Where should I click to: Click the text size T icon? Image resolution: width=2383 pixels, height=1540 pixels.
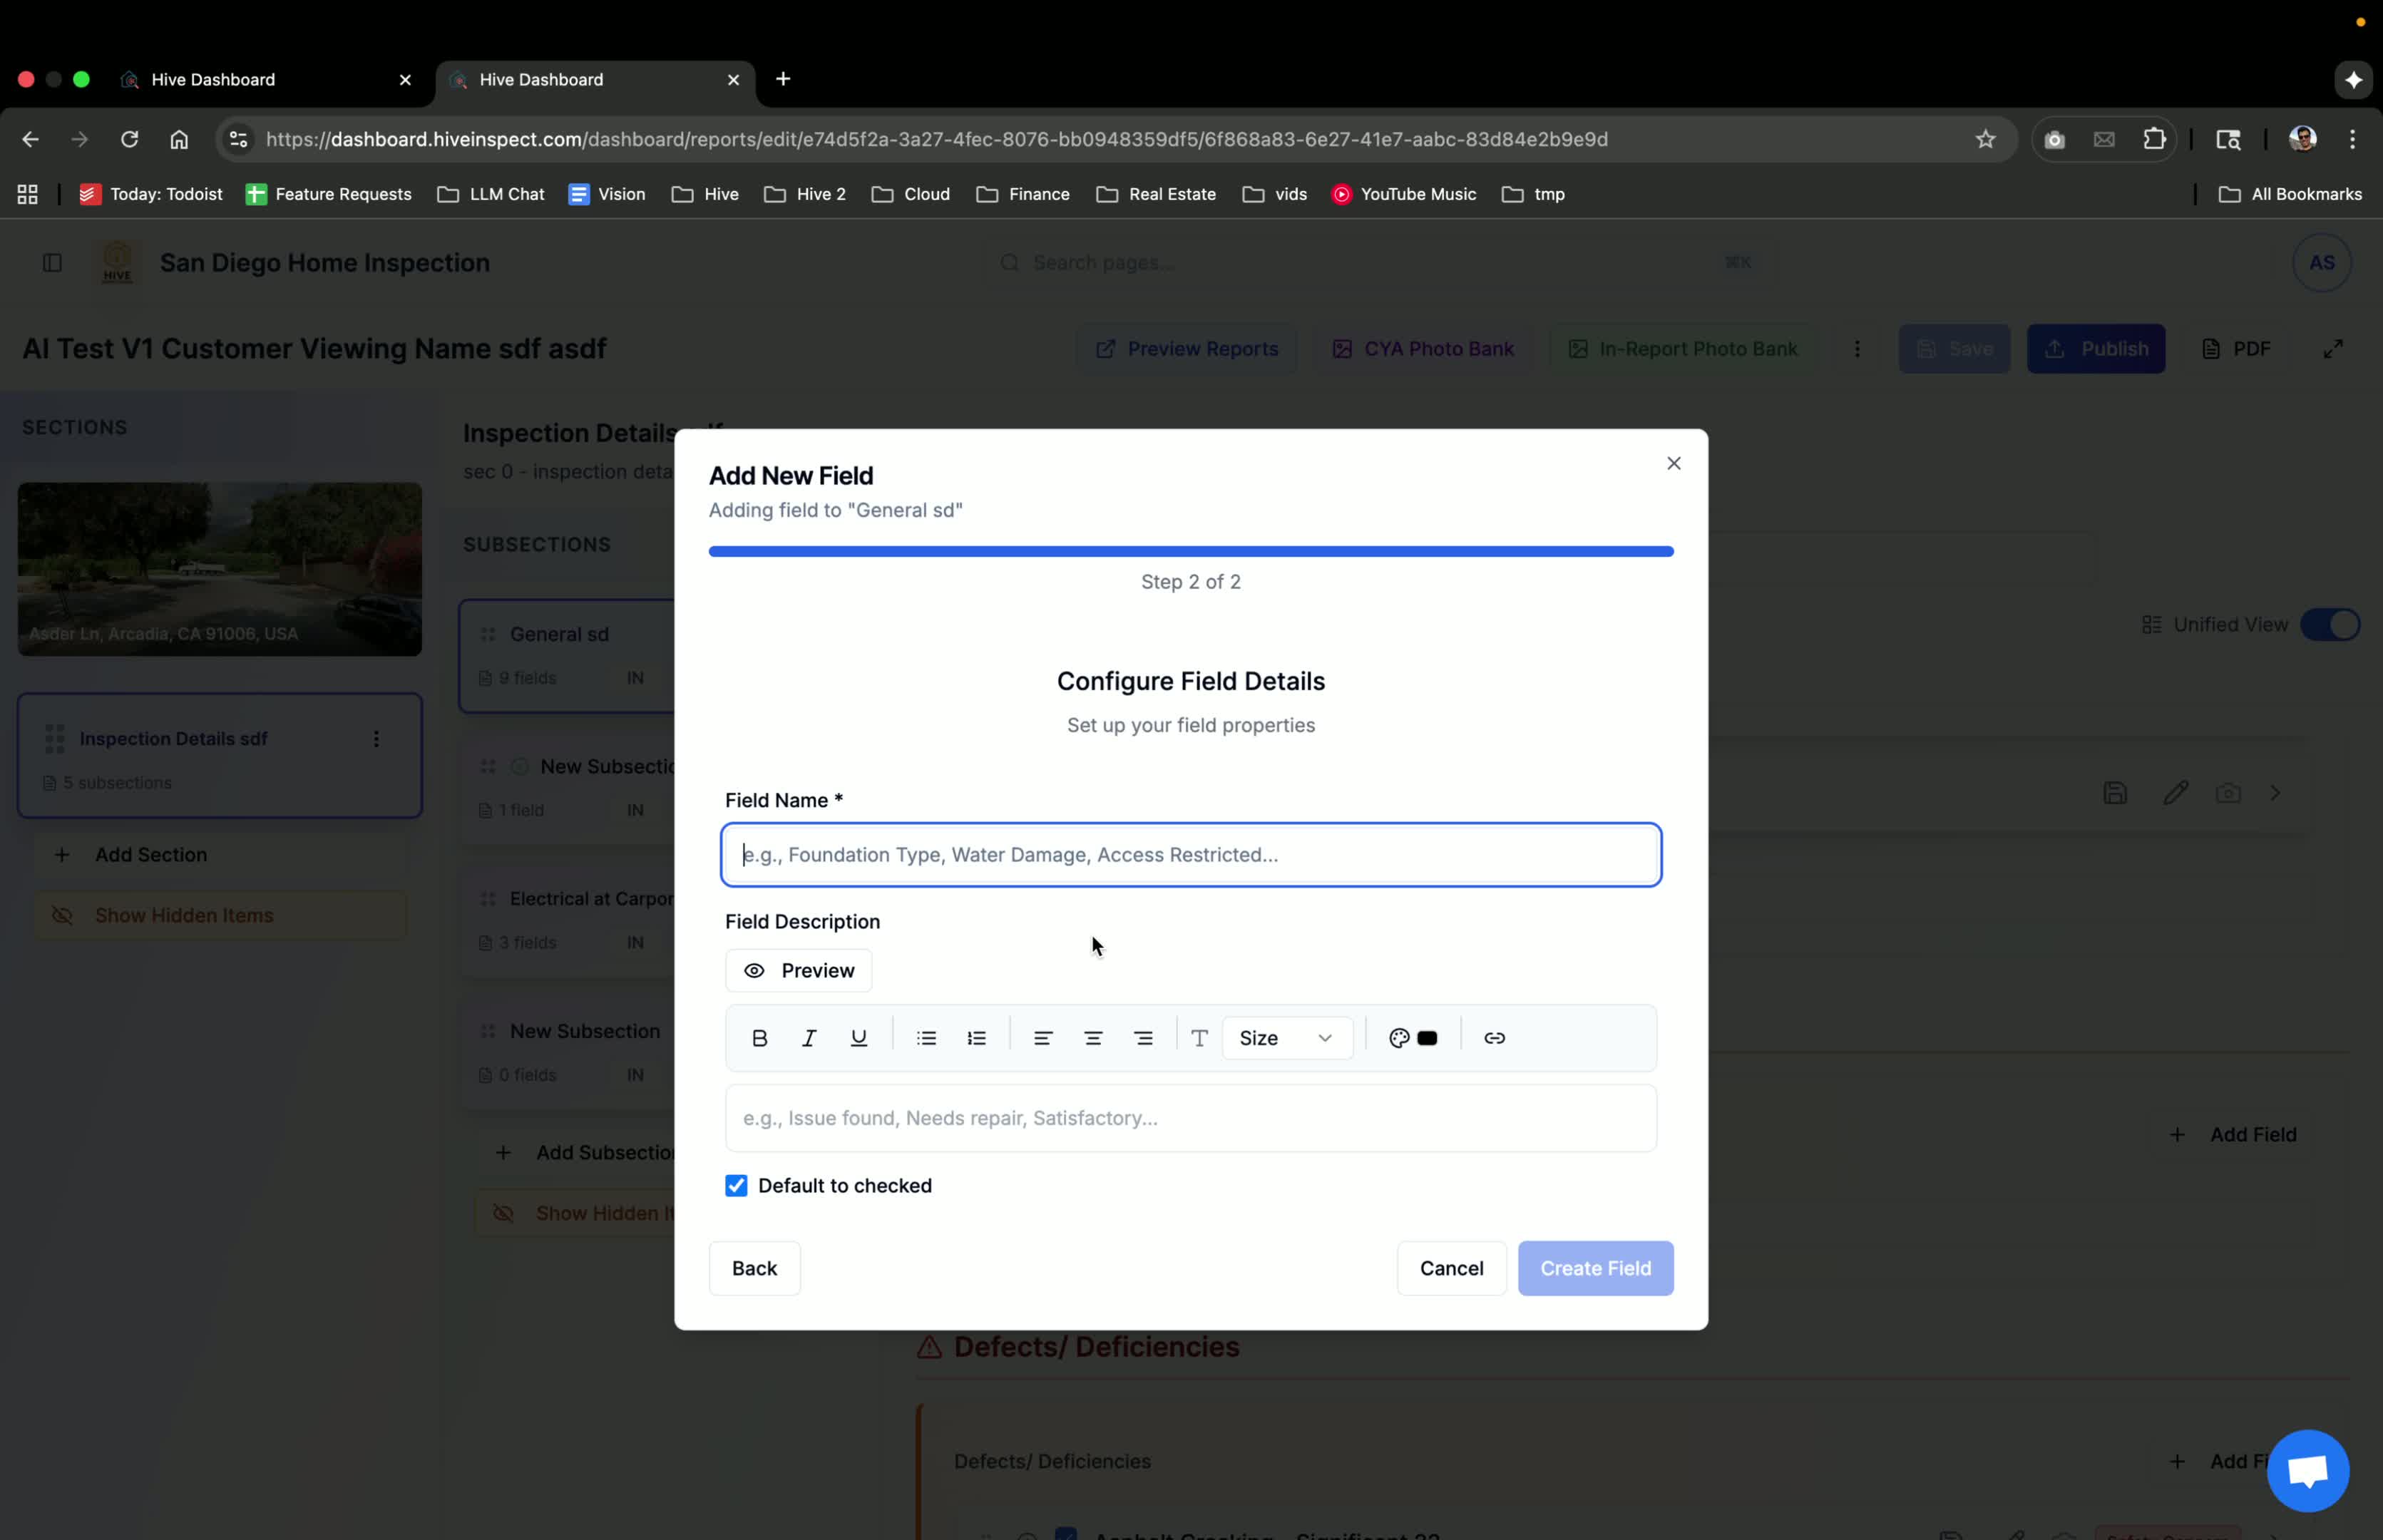pyautogui.click(x=1199, y=1038)
